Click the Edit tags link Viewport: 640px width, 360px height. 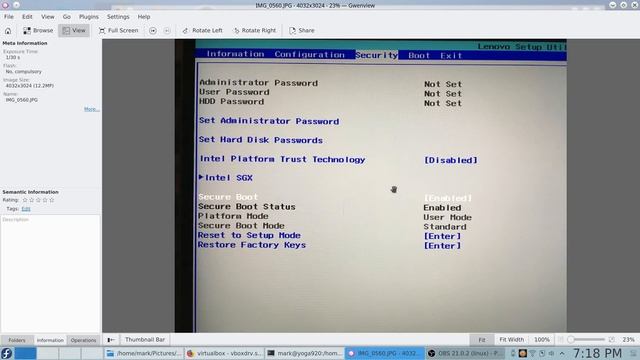pos(26,209)
